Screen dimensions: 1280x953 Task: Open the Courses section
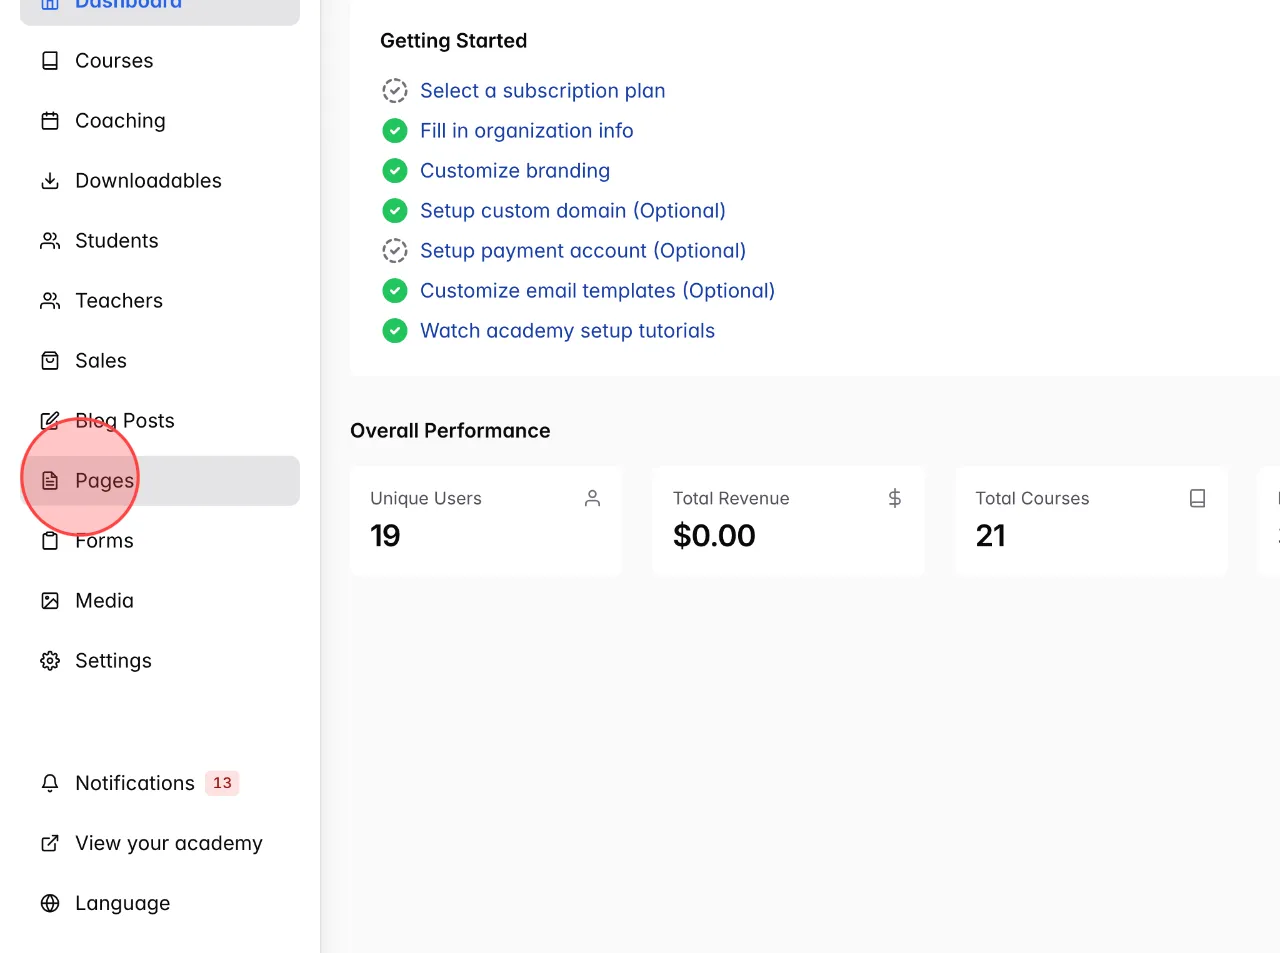(160, 61)
